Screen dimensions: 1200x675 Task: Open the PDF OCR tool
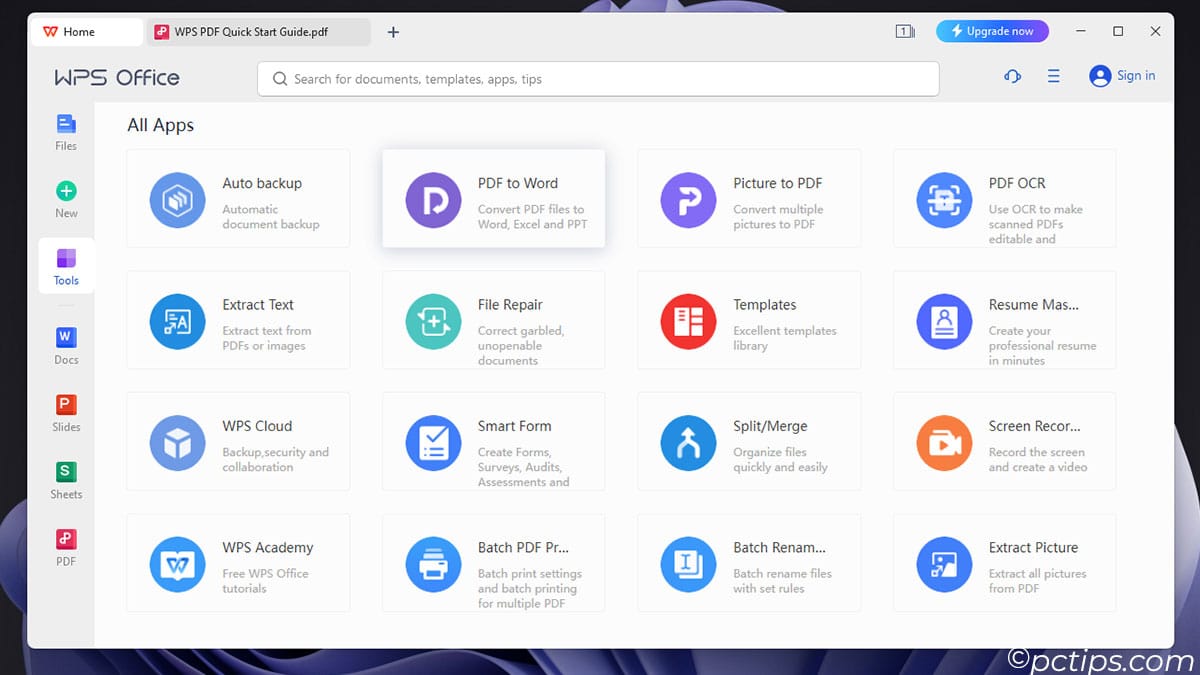coord(1004,197)
